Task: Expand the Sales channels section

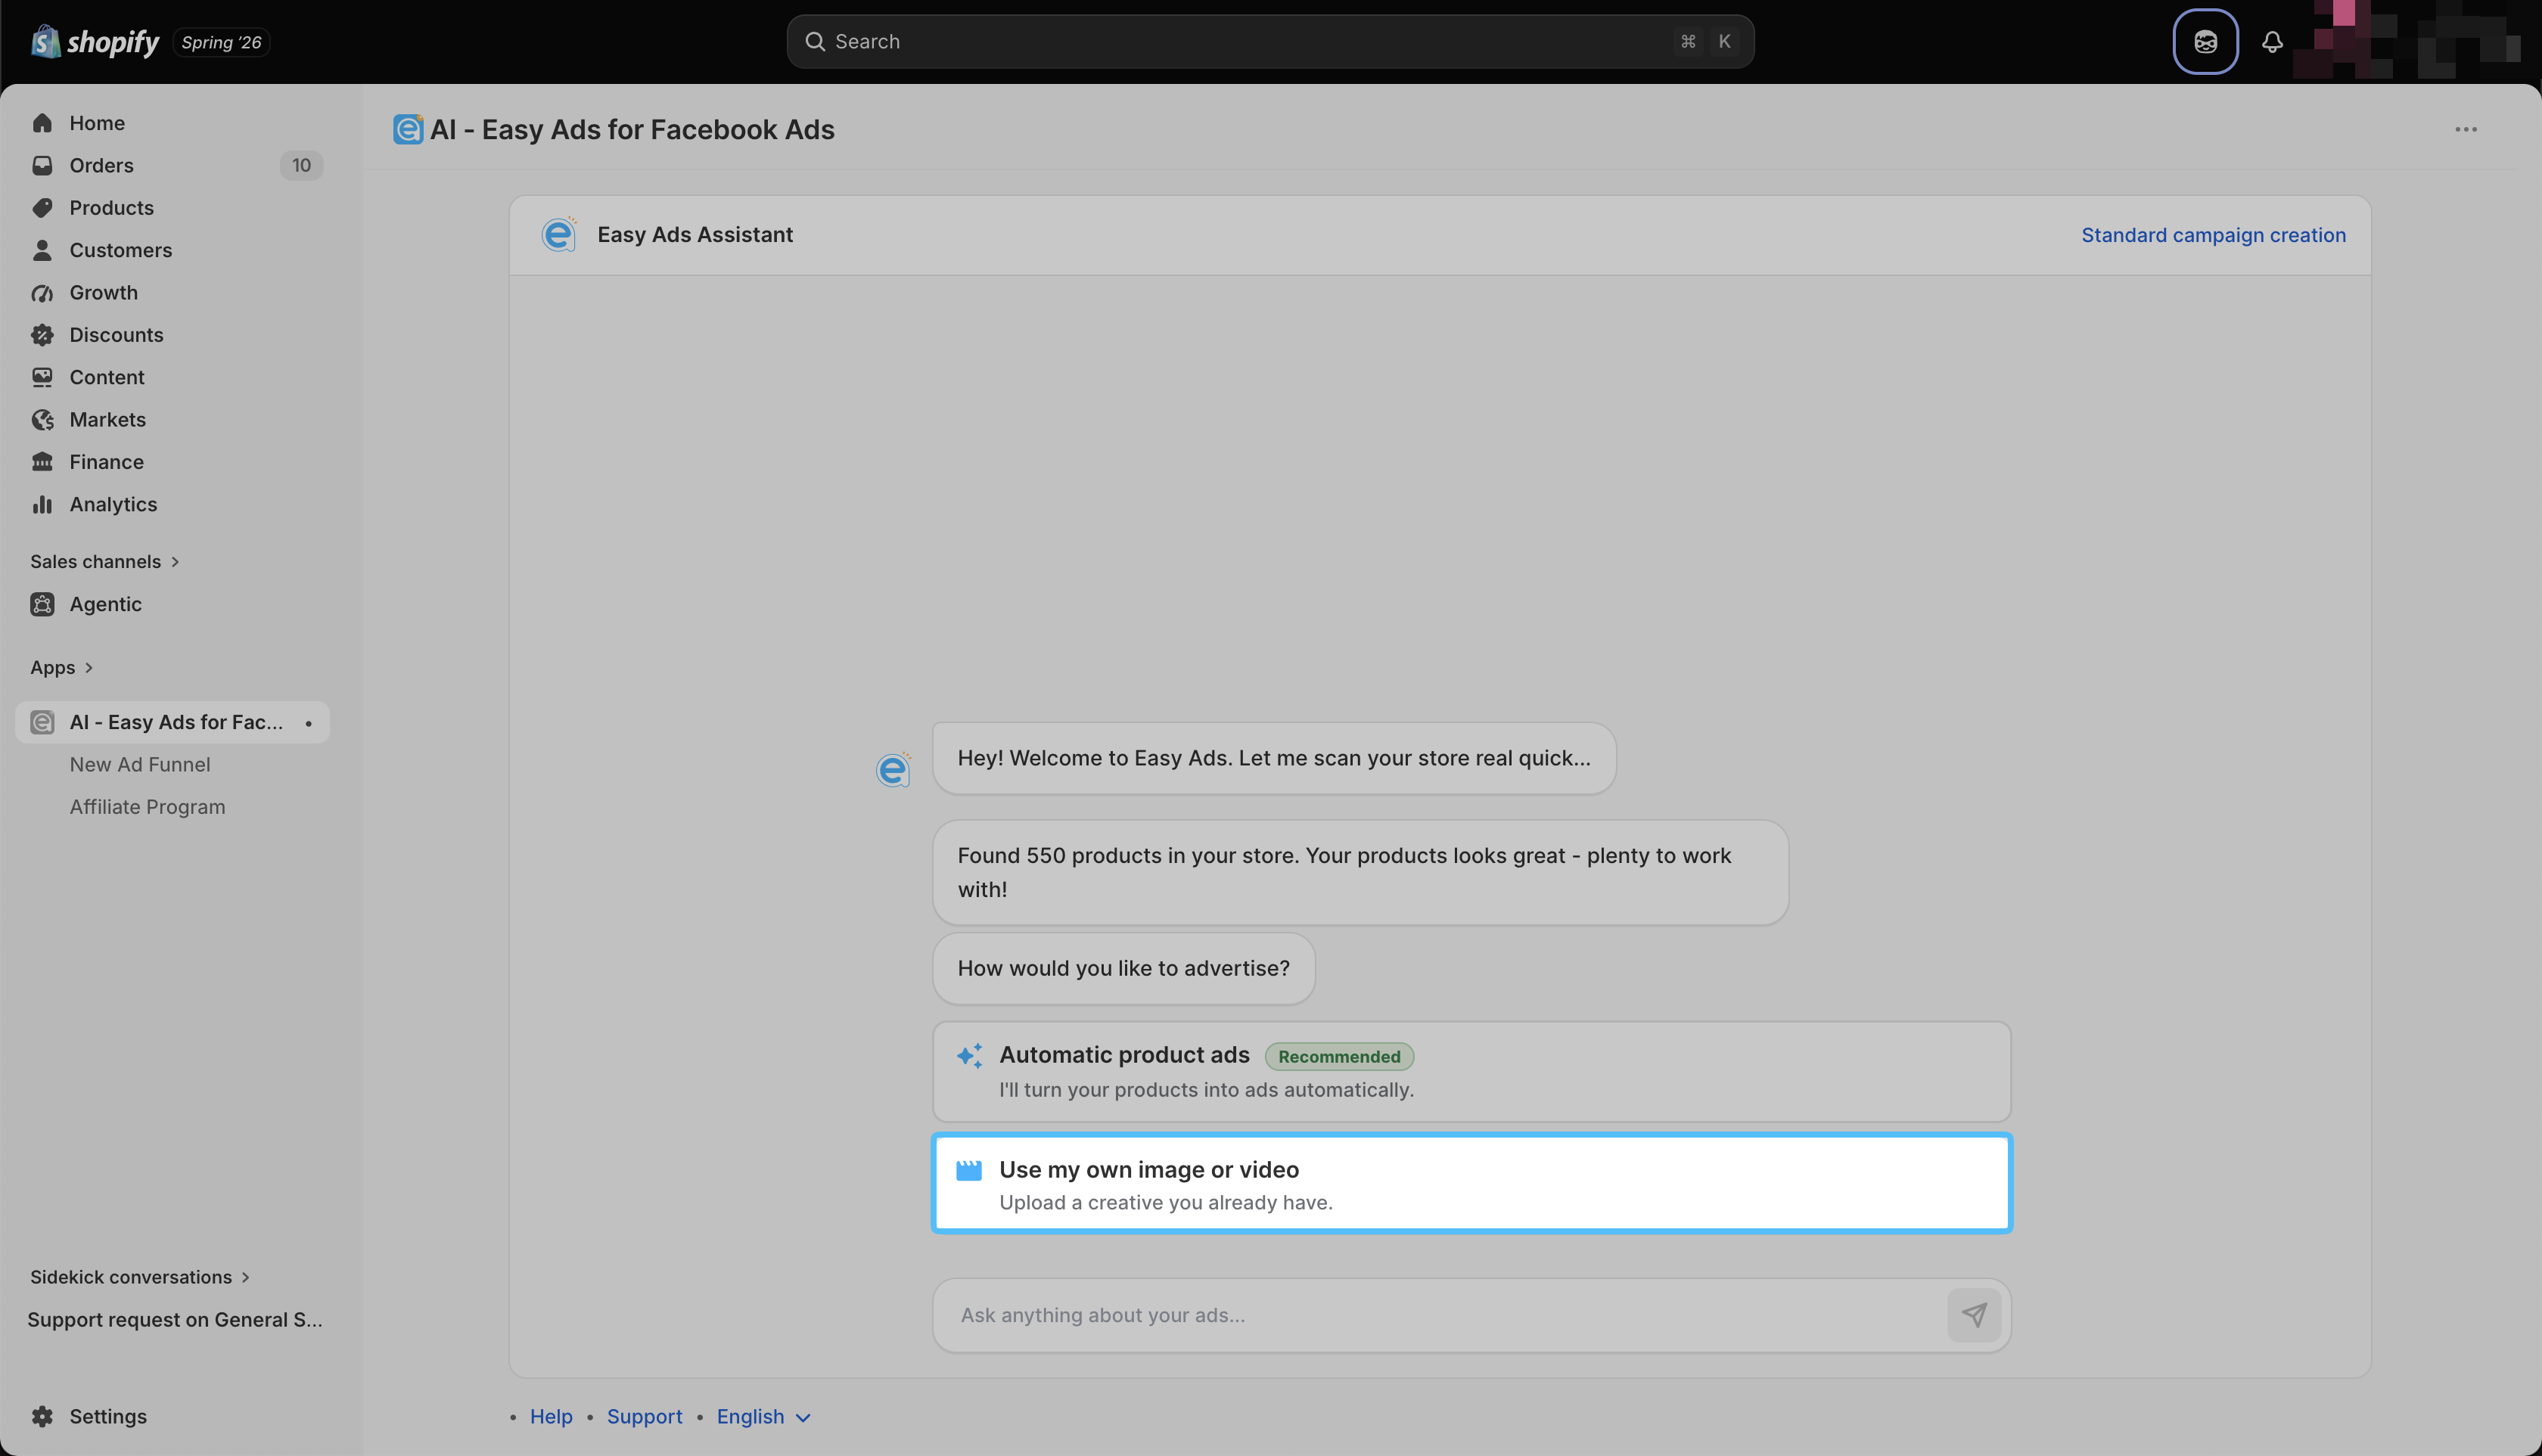Action: click(105, 561)
